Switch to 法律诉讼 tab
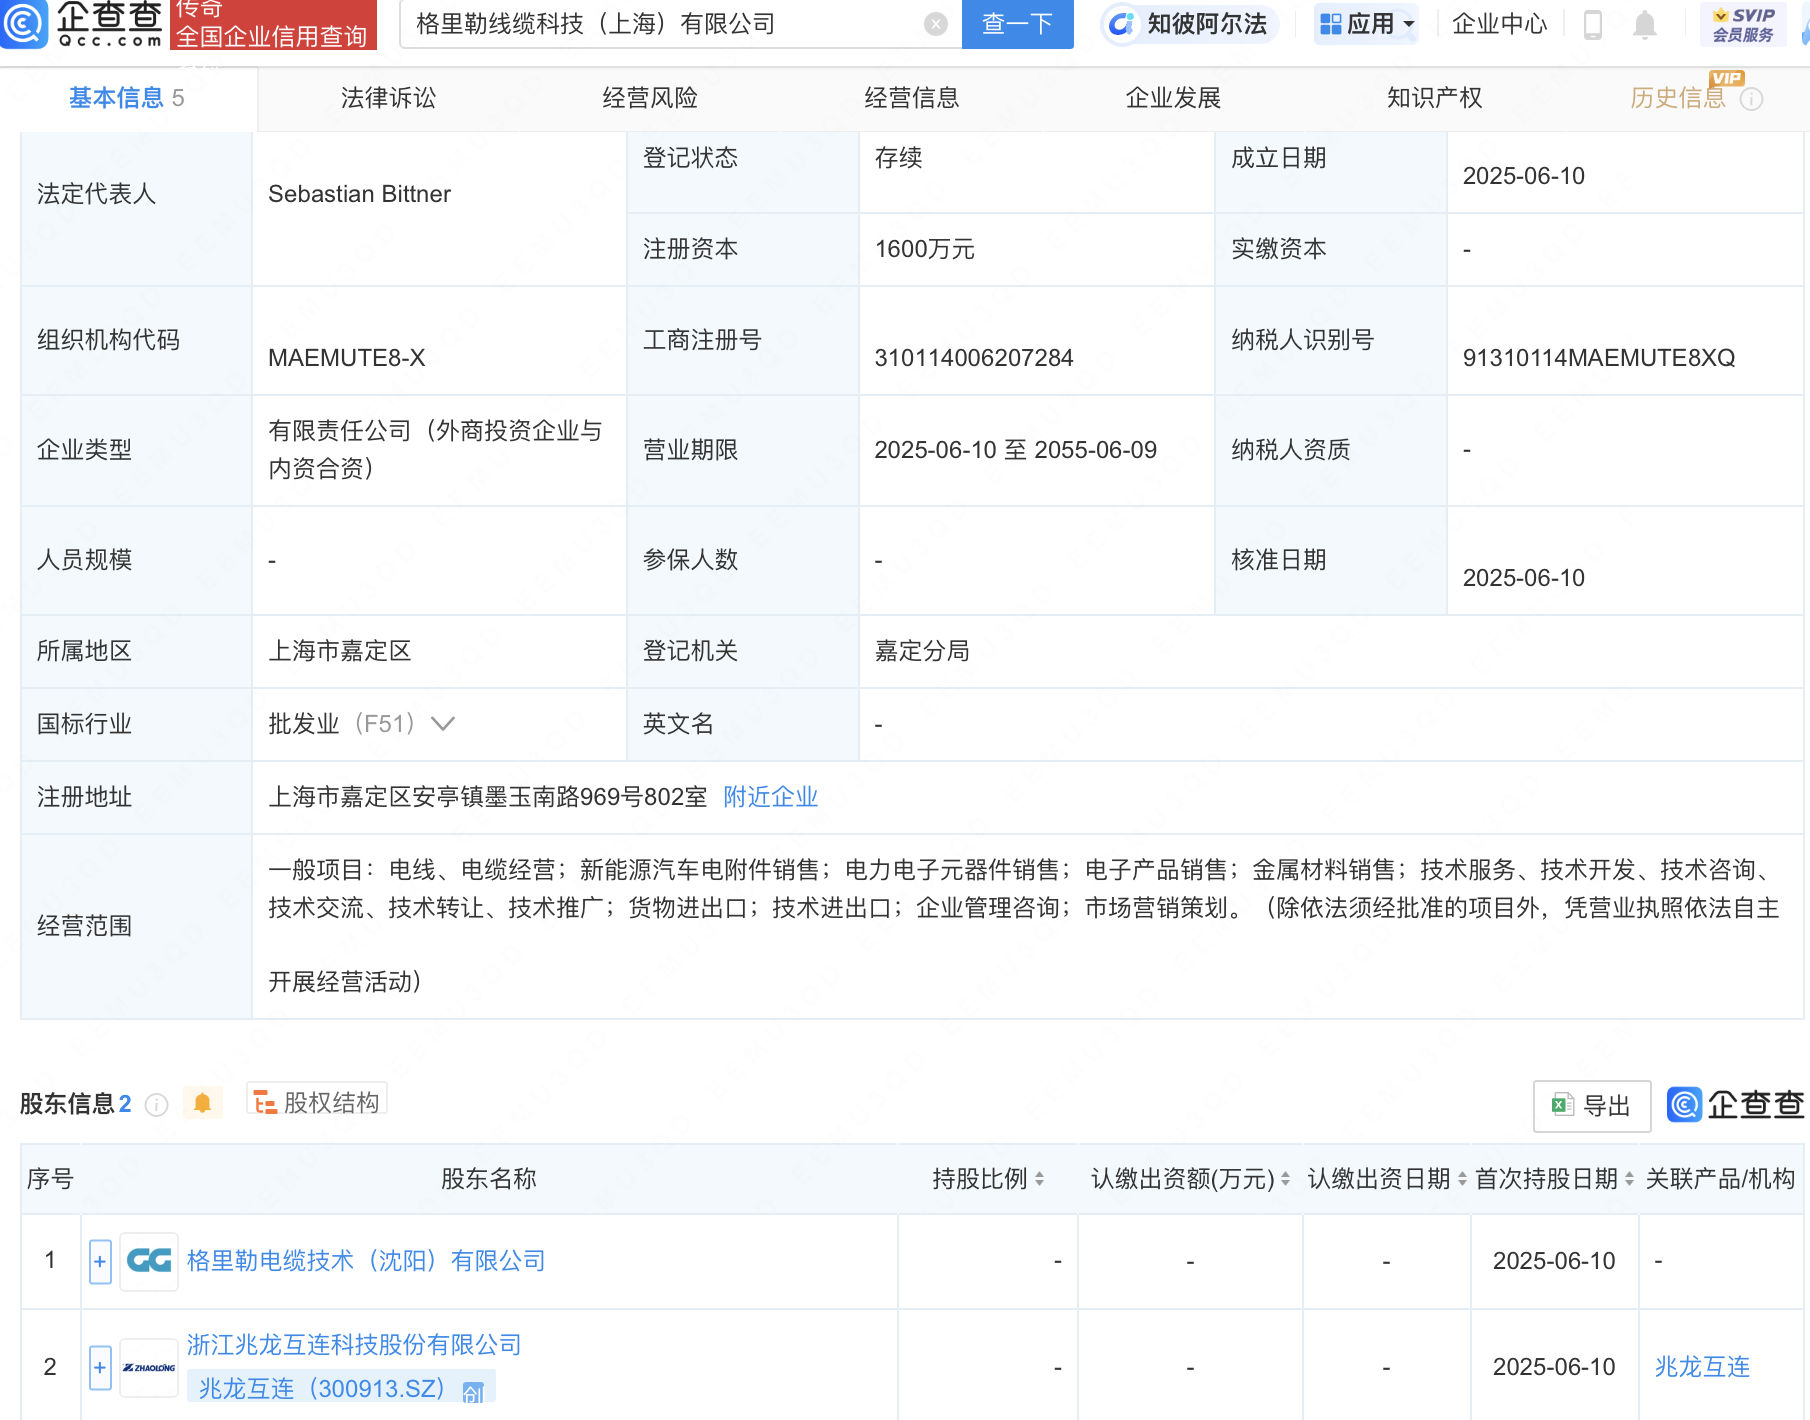Screen dimensions: 1810x1420 tap(388, 98)
